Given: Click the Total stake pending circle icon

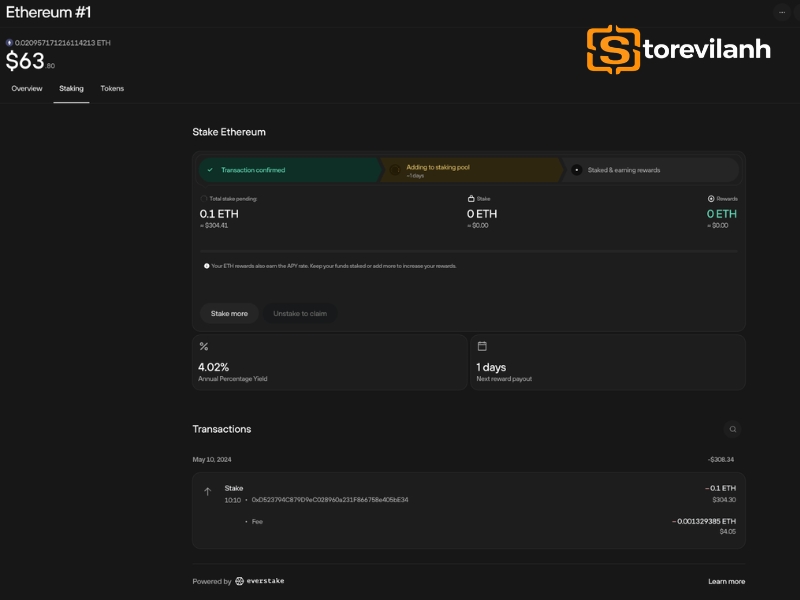Looking at the screenshot, I should (204, 198).
